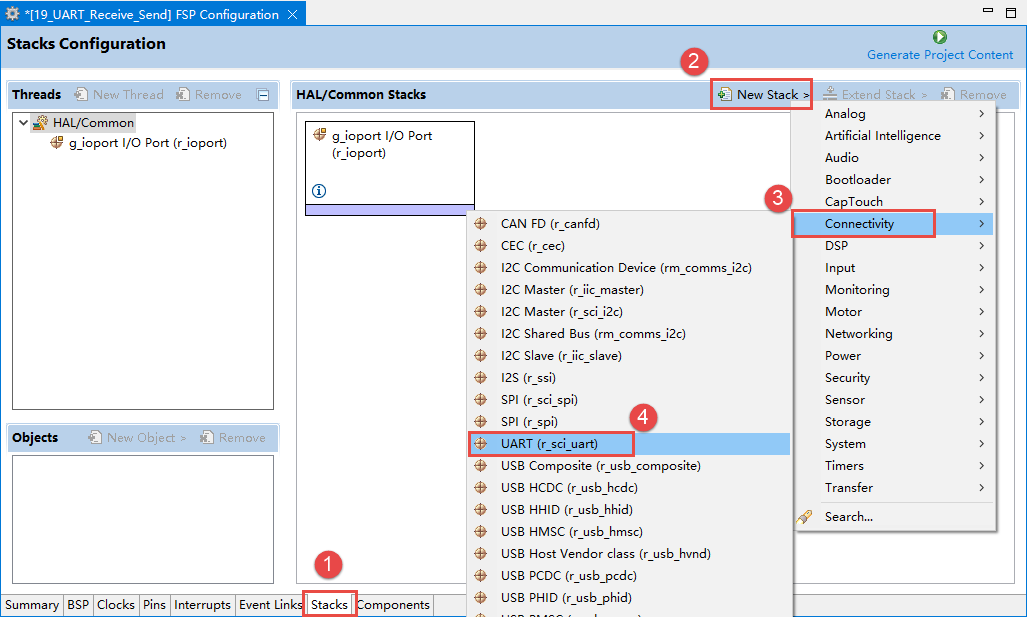Click the module icon beside SPI (r_spi)
Viewport: 1027px width, 617px height.
(481, 422)
